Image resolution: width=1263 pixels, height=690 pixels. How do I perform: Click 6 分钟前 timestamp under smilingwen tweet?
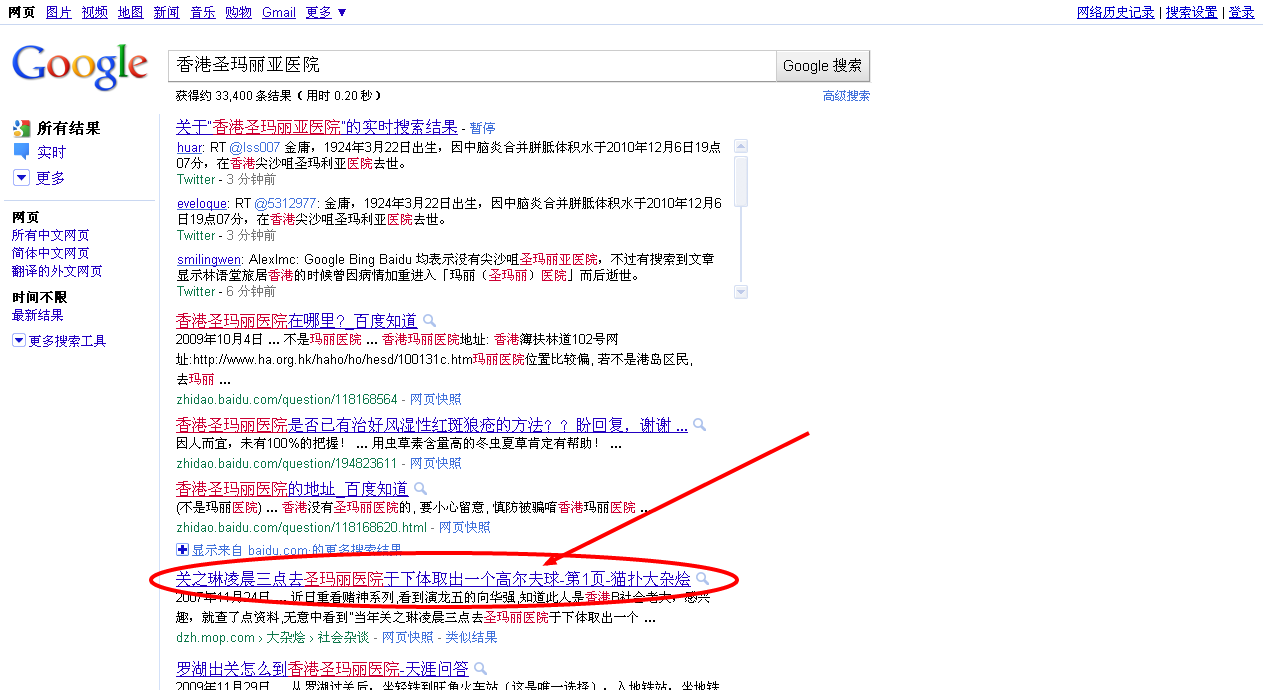pyautogui.click(x=251, y=291)
